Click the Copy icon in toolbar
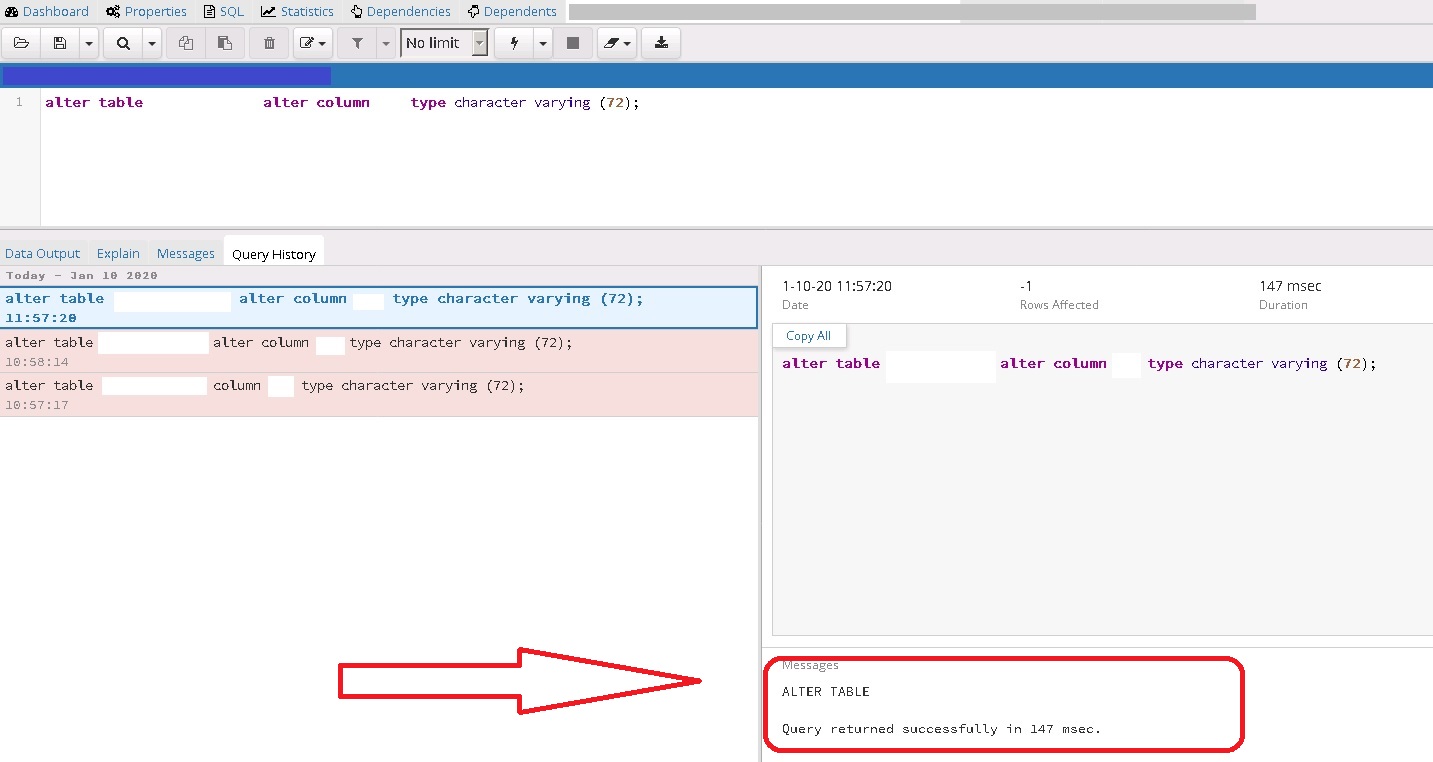Image resolution: width=1433 pixels, height=762 pixels. click(186, 43)
